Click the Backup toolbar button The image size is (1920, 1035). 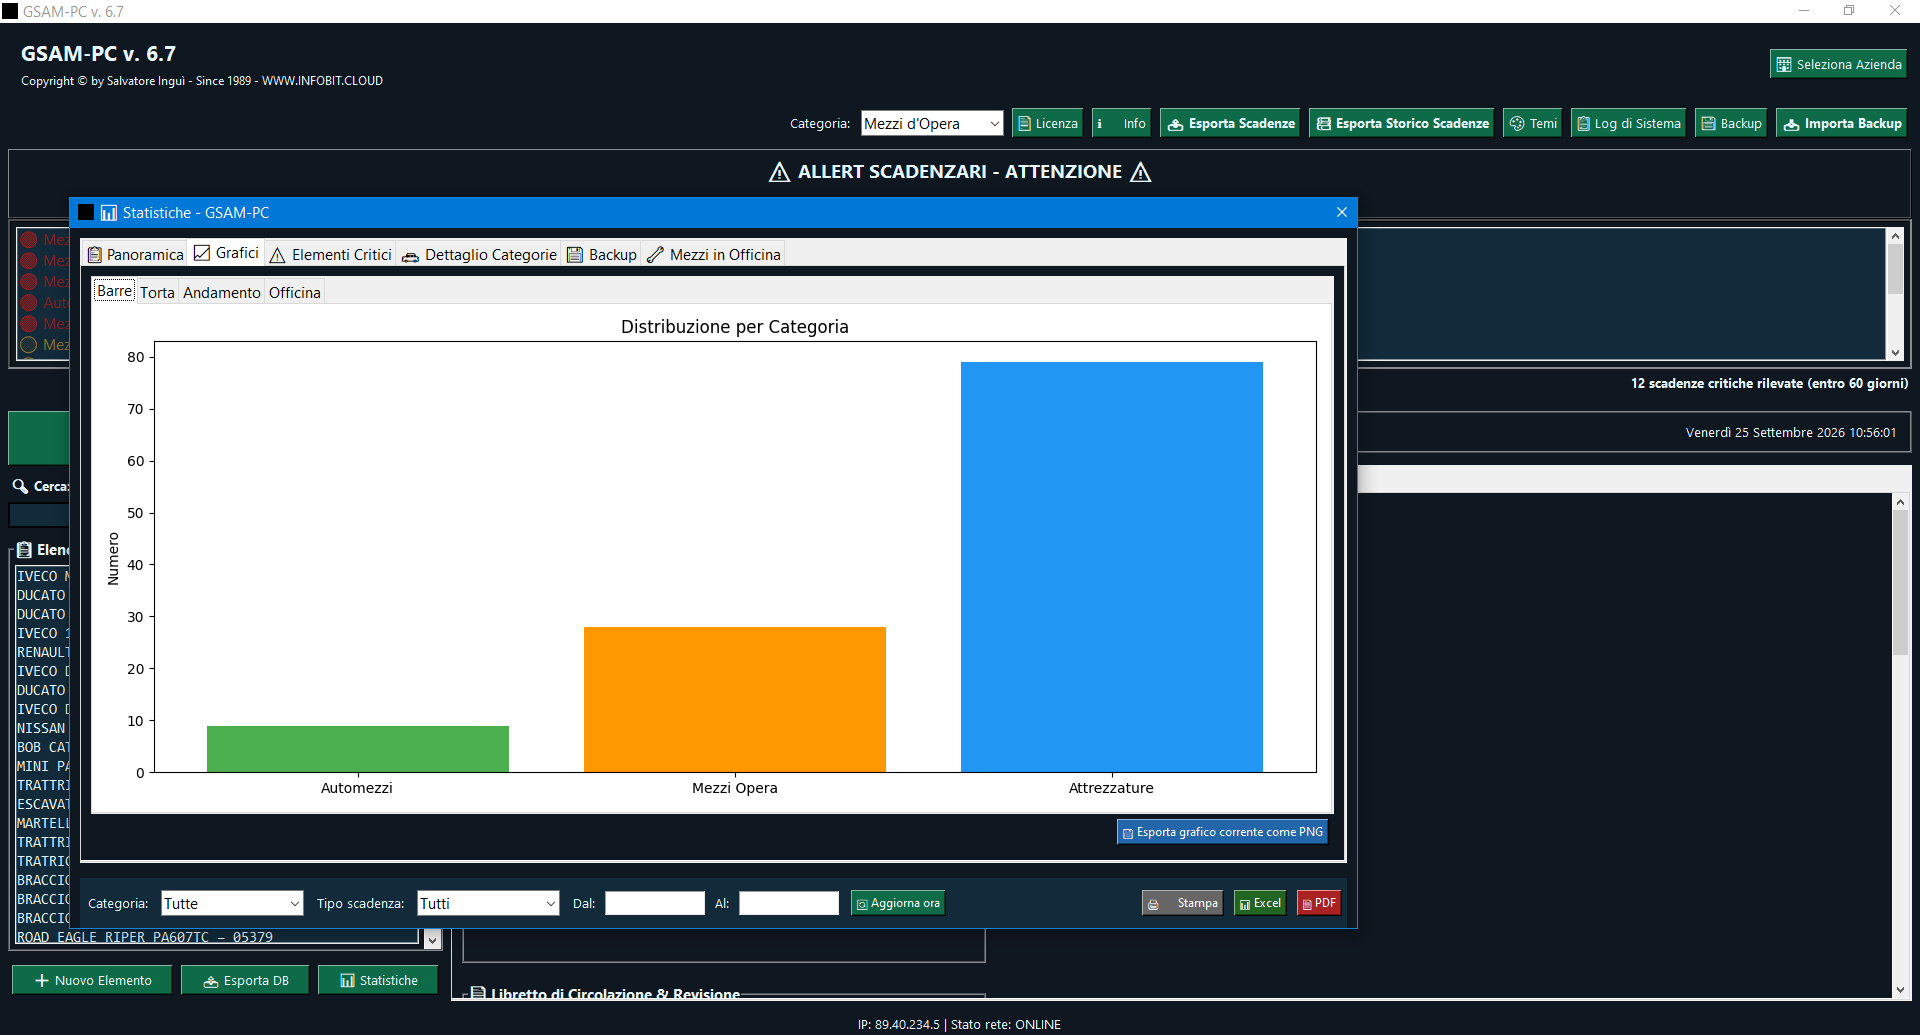click(1731, 123)
